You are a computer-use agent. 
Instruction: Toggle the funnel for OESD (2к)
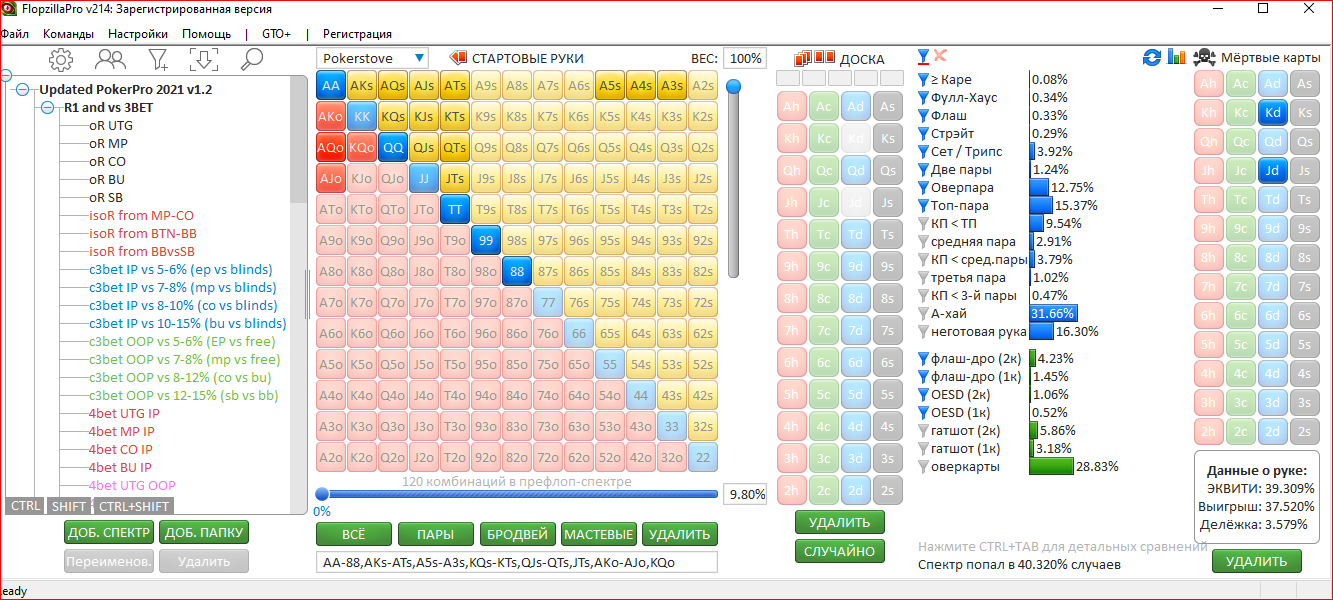coord(923,394)
